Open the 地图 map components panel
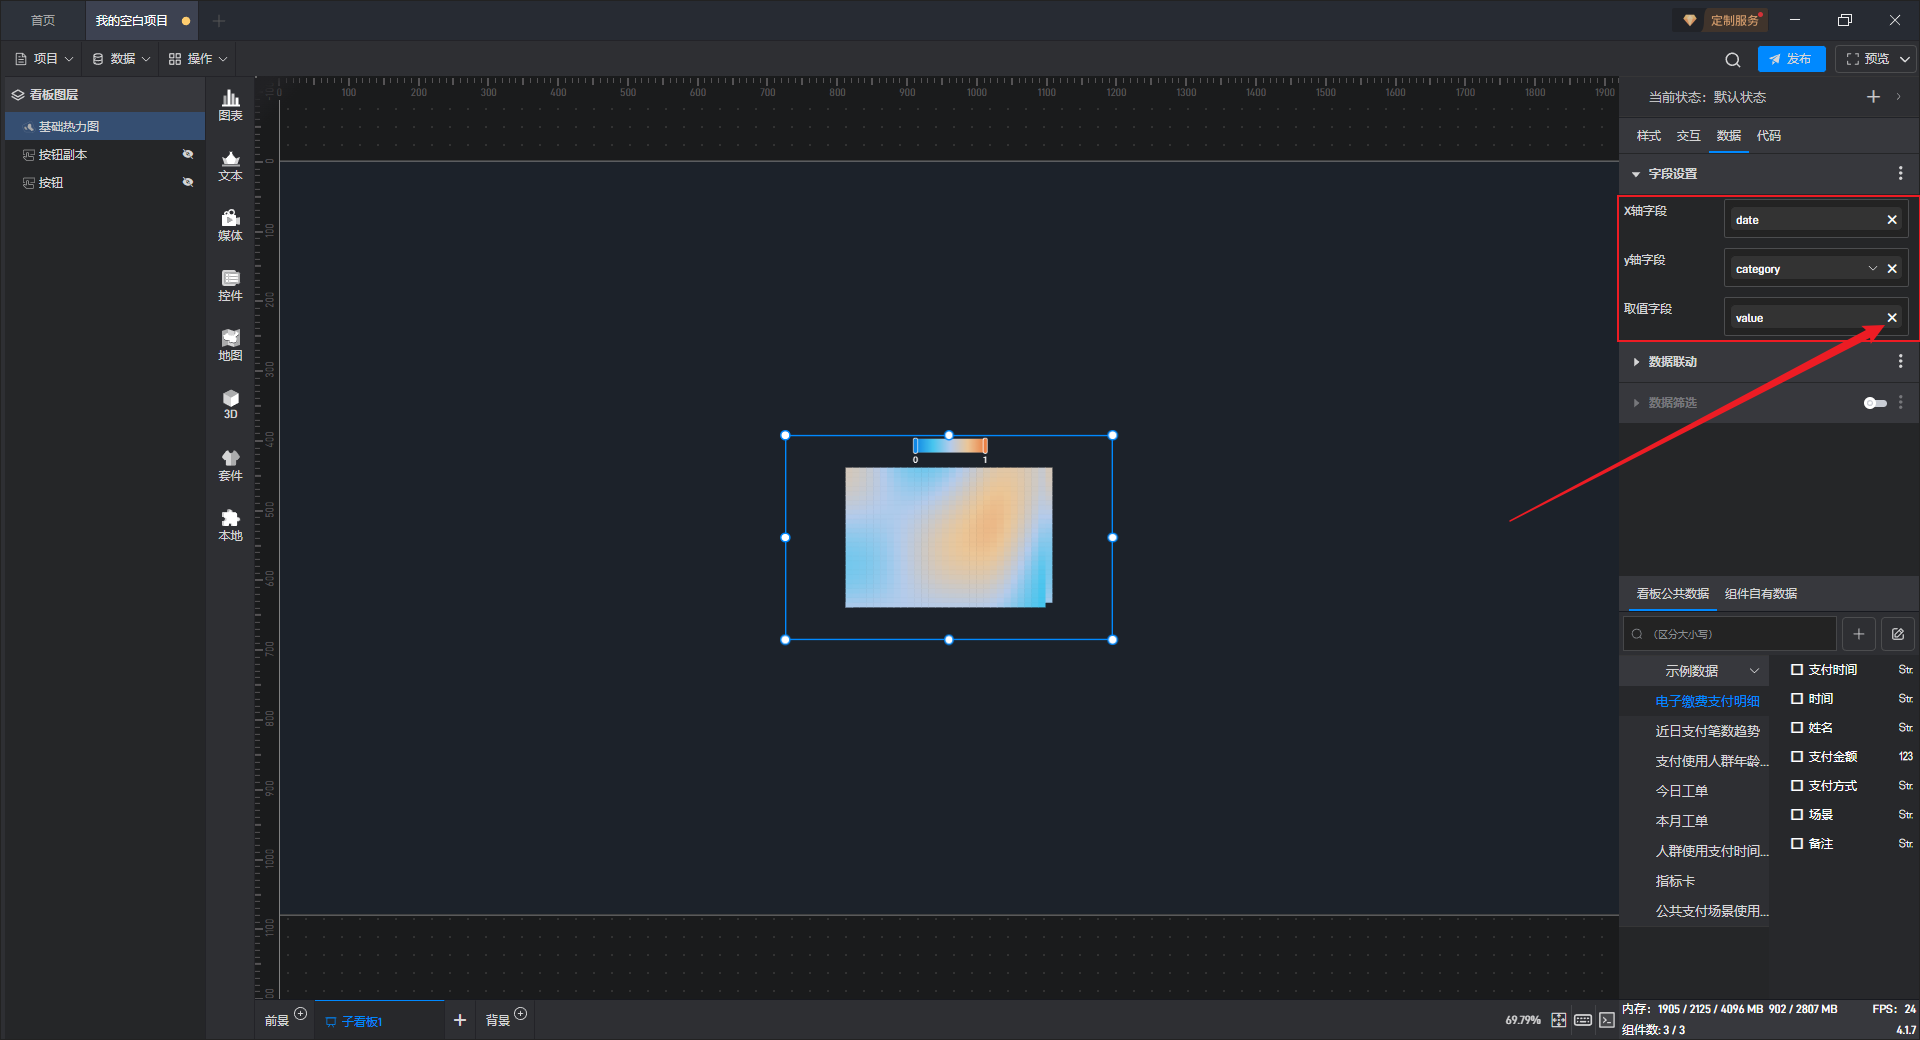The height and width of the screenshot is (1040, 1920). coord(230,344)
